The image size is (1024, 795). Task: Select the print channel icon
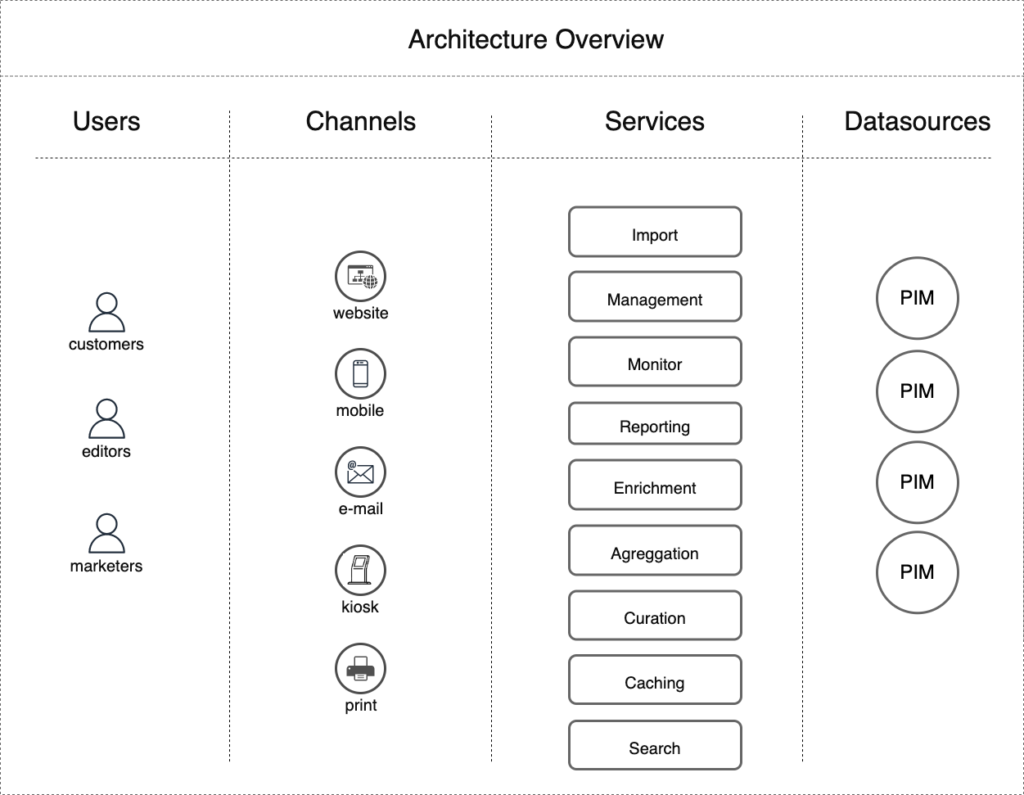(x=360, y=669)
